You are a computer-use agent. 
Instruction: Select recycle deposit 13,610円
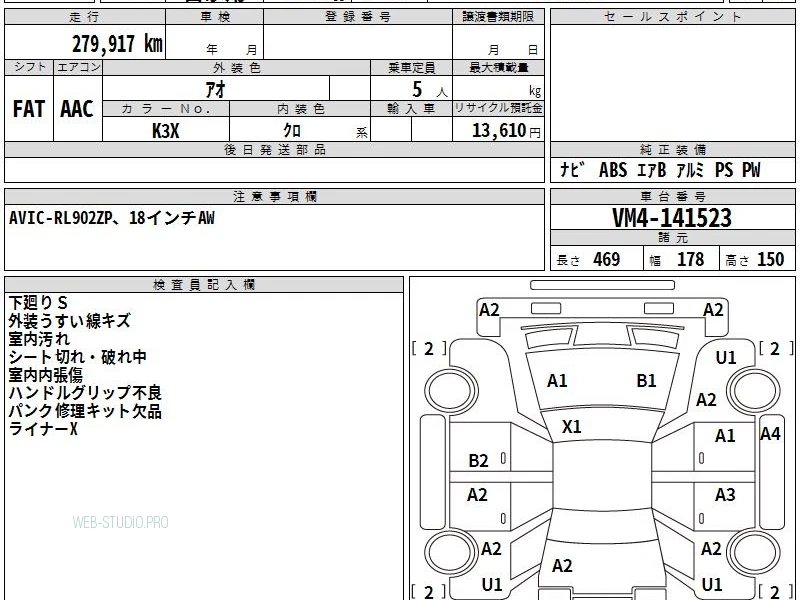(506, 131)
